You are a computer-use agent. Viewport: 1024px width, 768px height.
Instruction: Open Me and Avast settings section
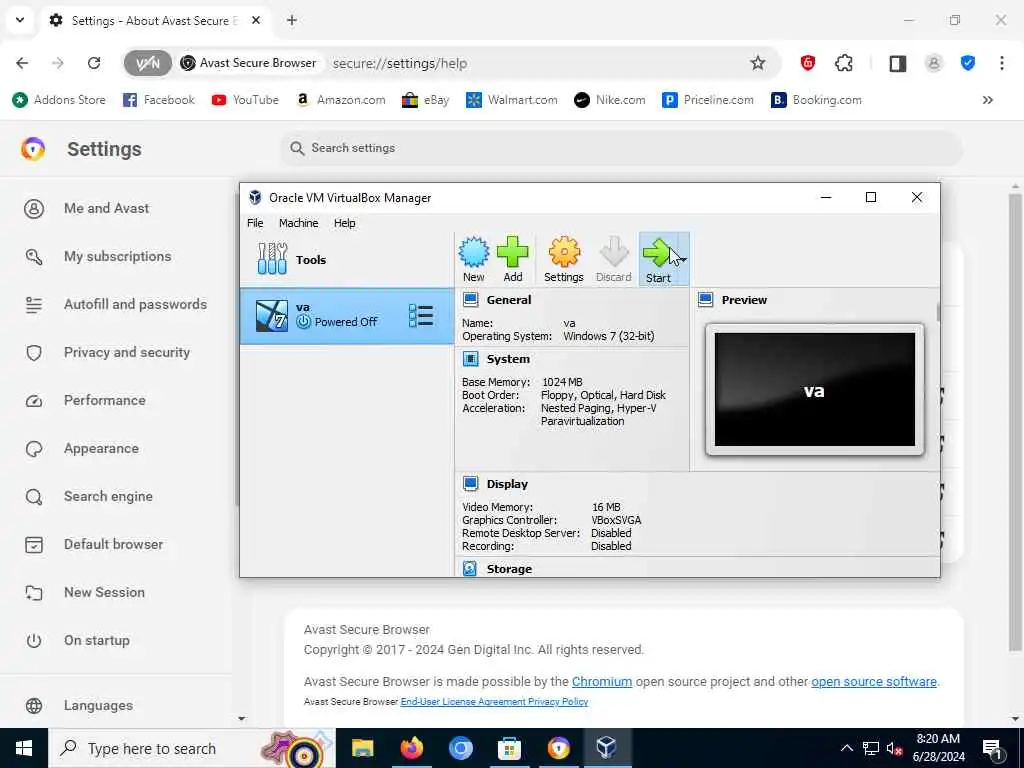tap(106, 208)
